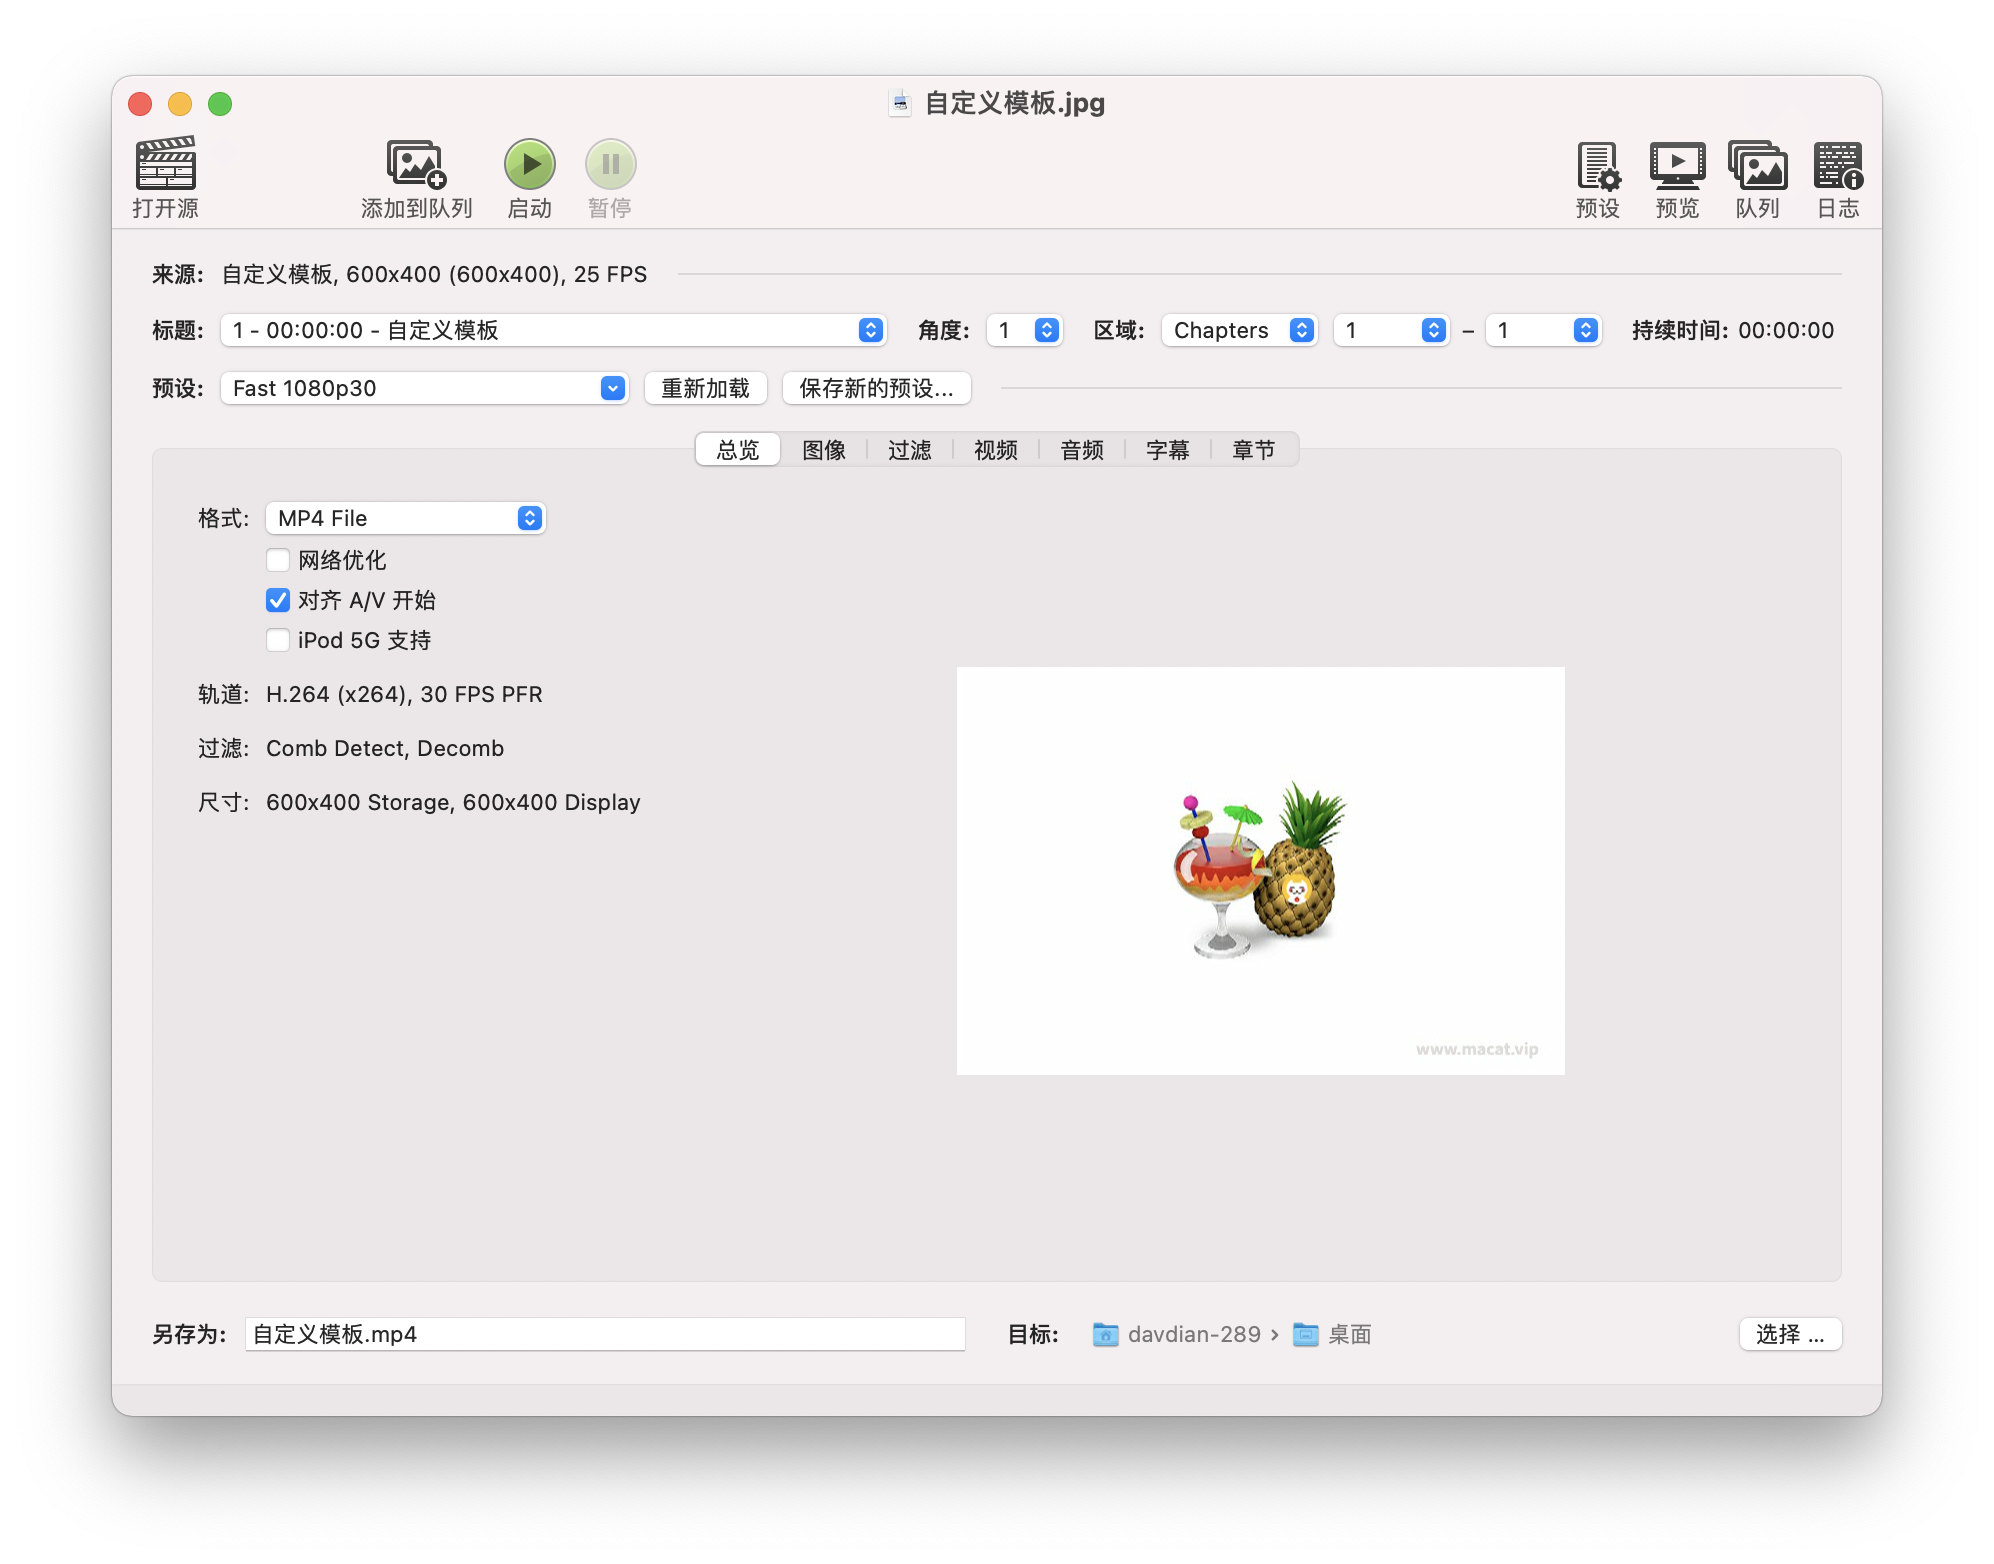Enable iPod 5G 支持 checkbox
Image resolution: width=1994 pixels, height=1564 pixels.
[x=278, y=640]
